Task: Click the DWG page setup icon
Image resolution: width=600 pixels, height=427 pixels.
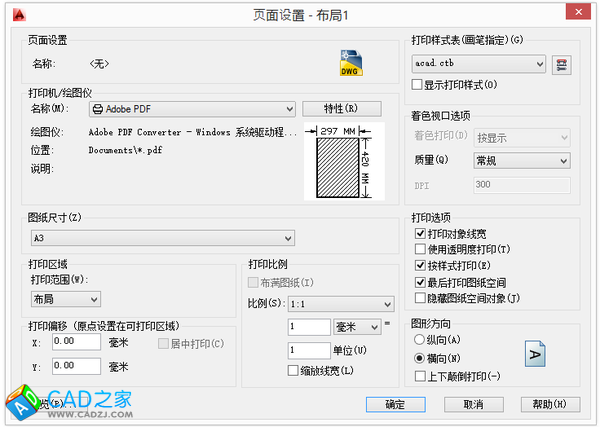Action: click(348, 65)
